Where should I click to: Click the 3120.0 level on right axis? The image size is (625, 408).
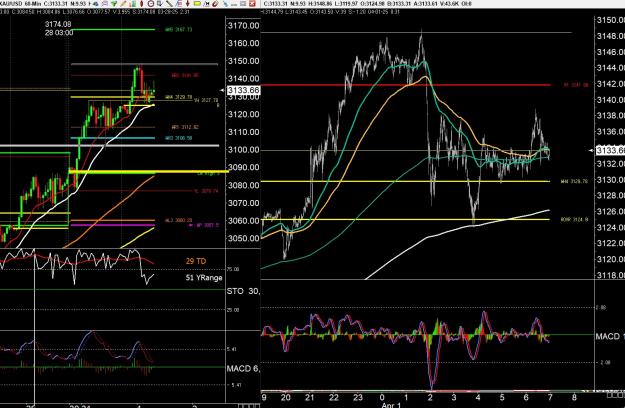tap(610, 259)
